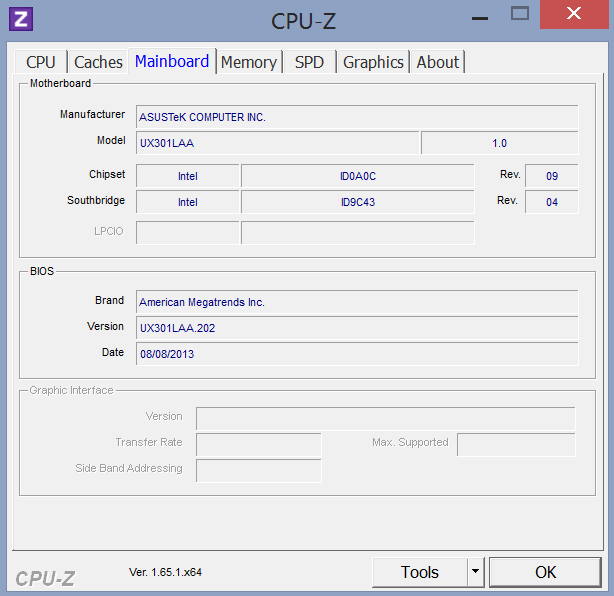Viewport: 614px width, 596px height.
Task: Select the BIOS version UX301LAA.202
Action: click(357, 328)
